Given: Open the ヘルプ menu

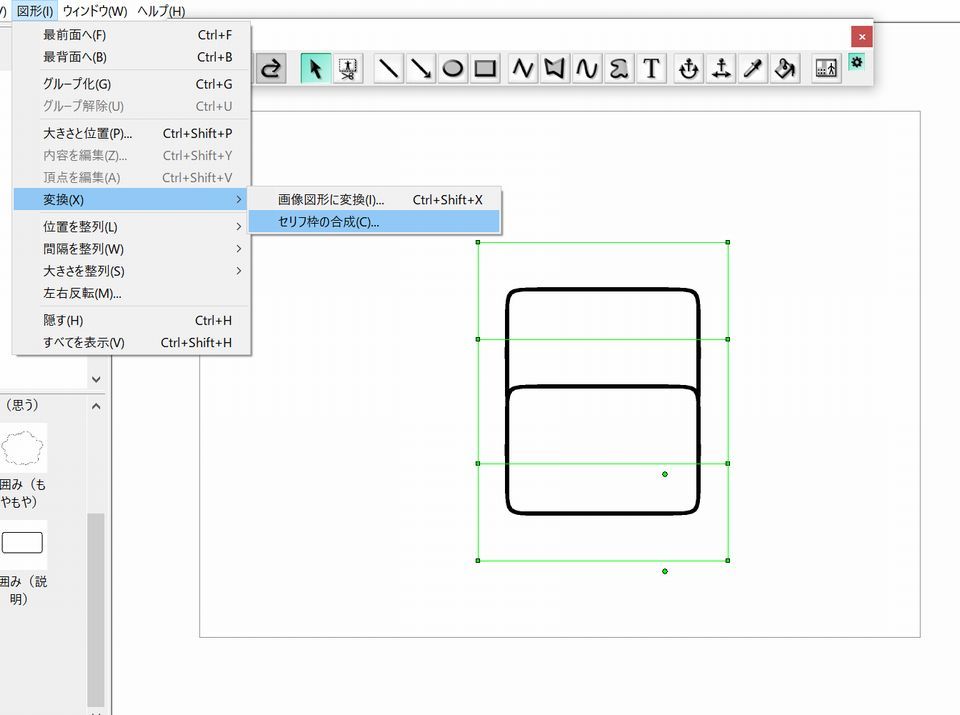Looking at the screenshot, I should coord(161,11).
